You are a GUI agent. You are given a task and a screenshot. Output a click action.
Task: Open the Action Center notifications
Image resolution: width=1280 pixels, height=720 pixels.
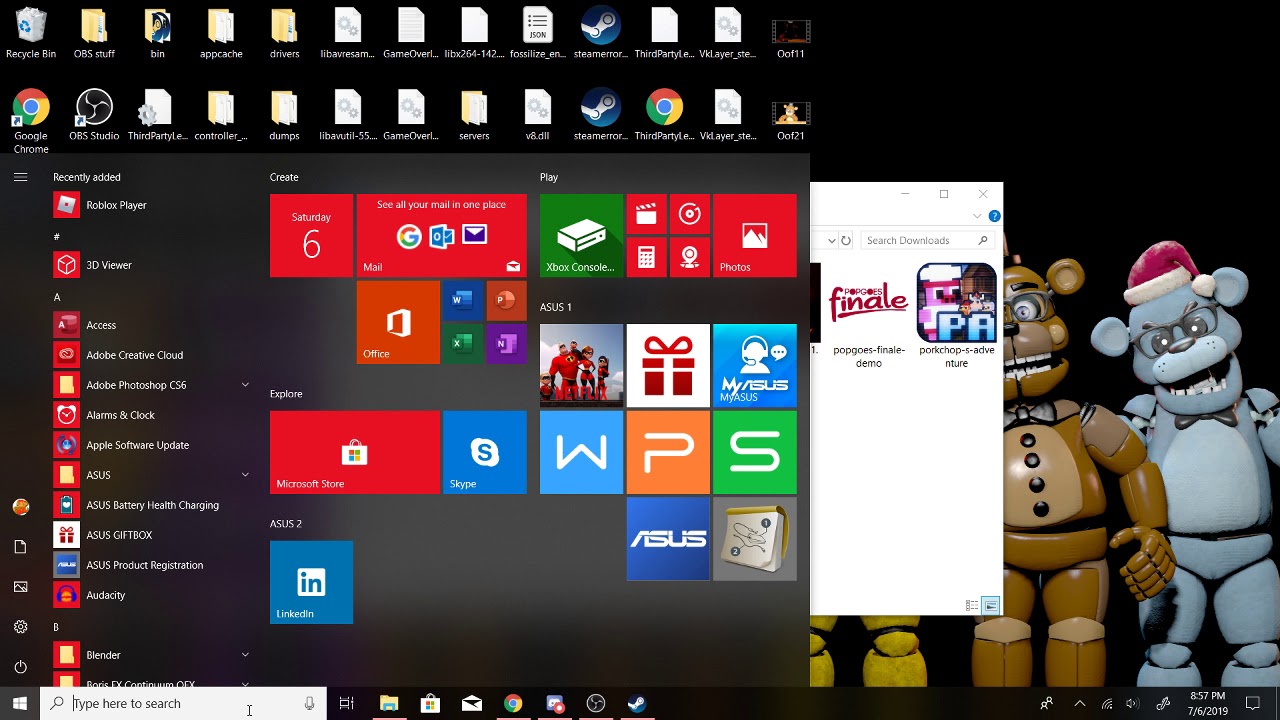pos(1253,704)
